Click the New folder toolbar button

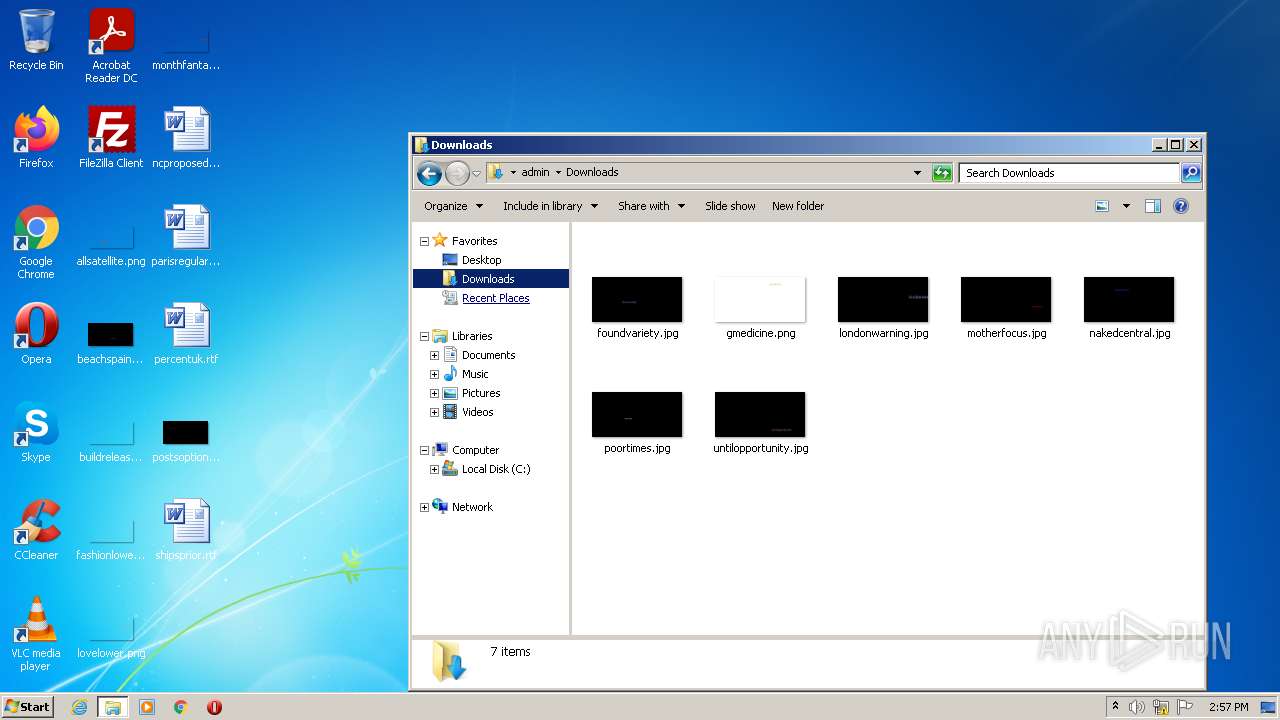click(798, 206)
